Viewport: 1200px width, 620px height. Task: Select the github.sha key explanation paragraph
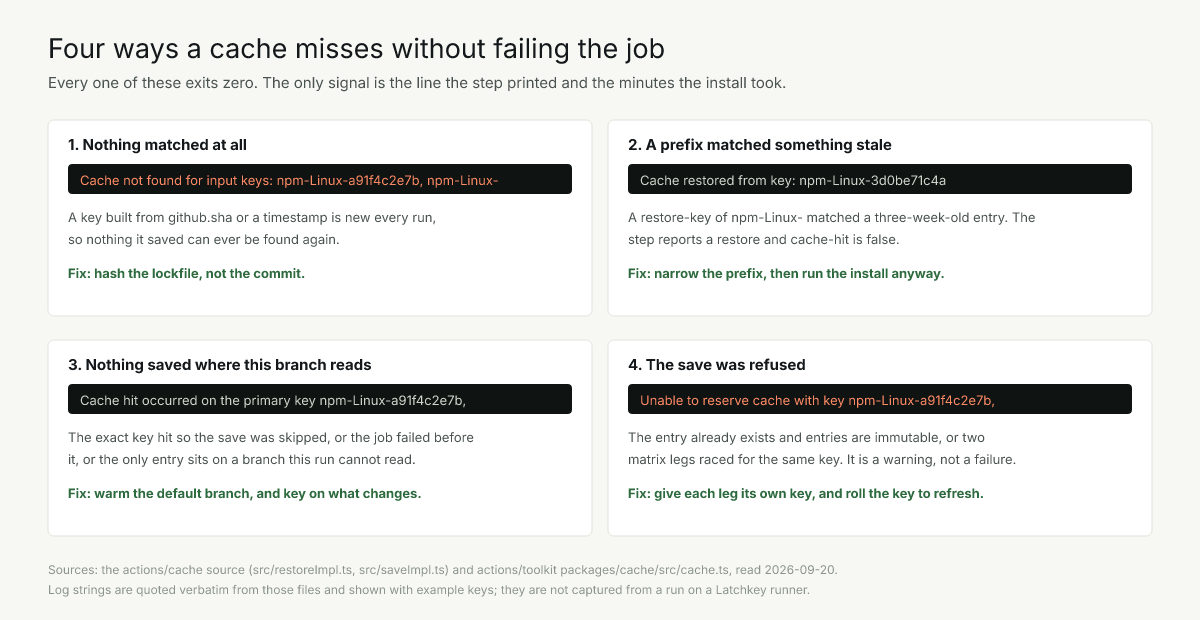tap(252, 228)
